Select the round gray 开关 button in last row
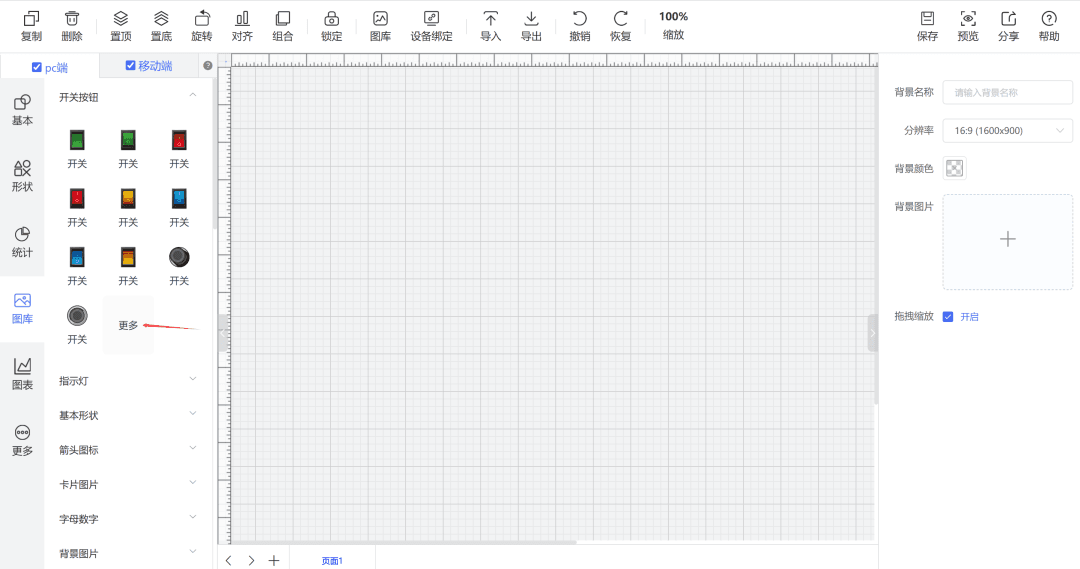Image resolution: width=1080 pixels, height=569 pixels. pyautogui.click(x=77, y=315)
